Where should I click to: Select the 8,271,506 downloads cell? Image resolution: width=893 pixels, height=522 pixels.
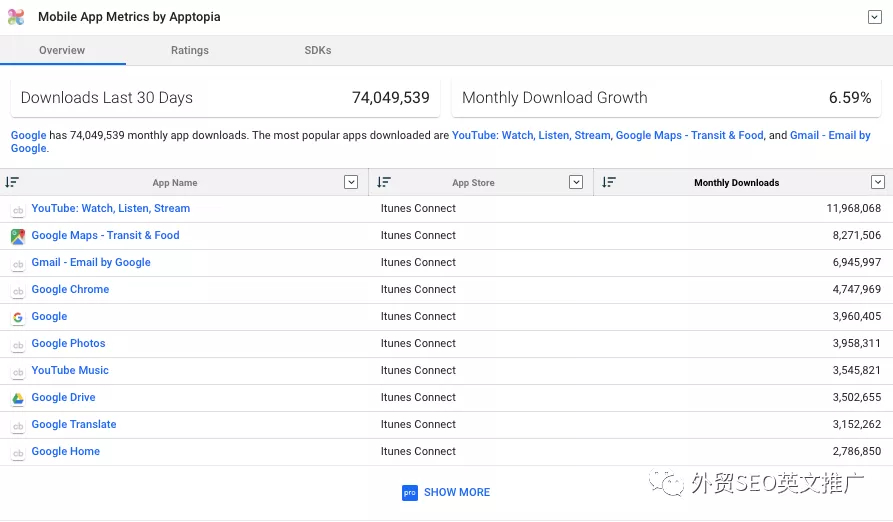tap(857, 235)
